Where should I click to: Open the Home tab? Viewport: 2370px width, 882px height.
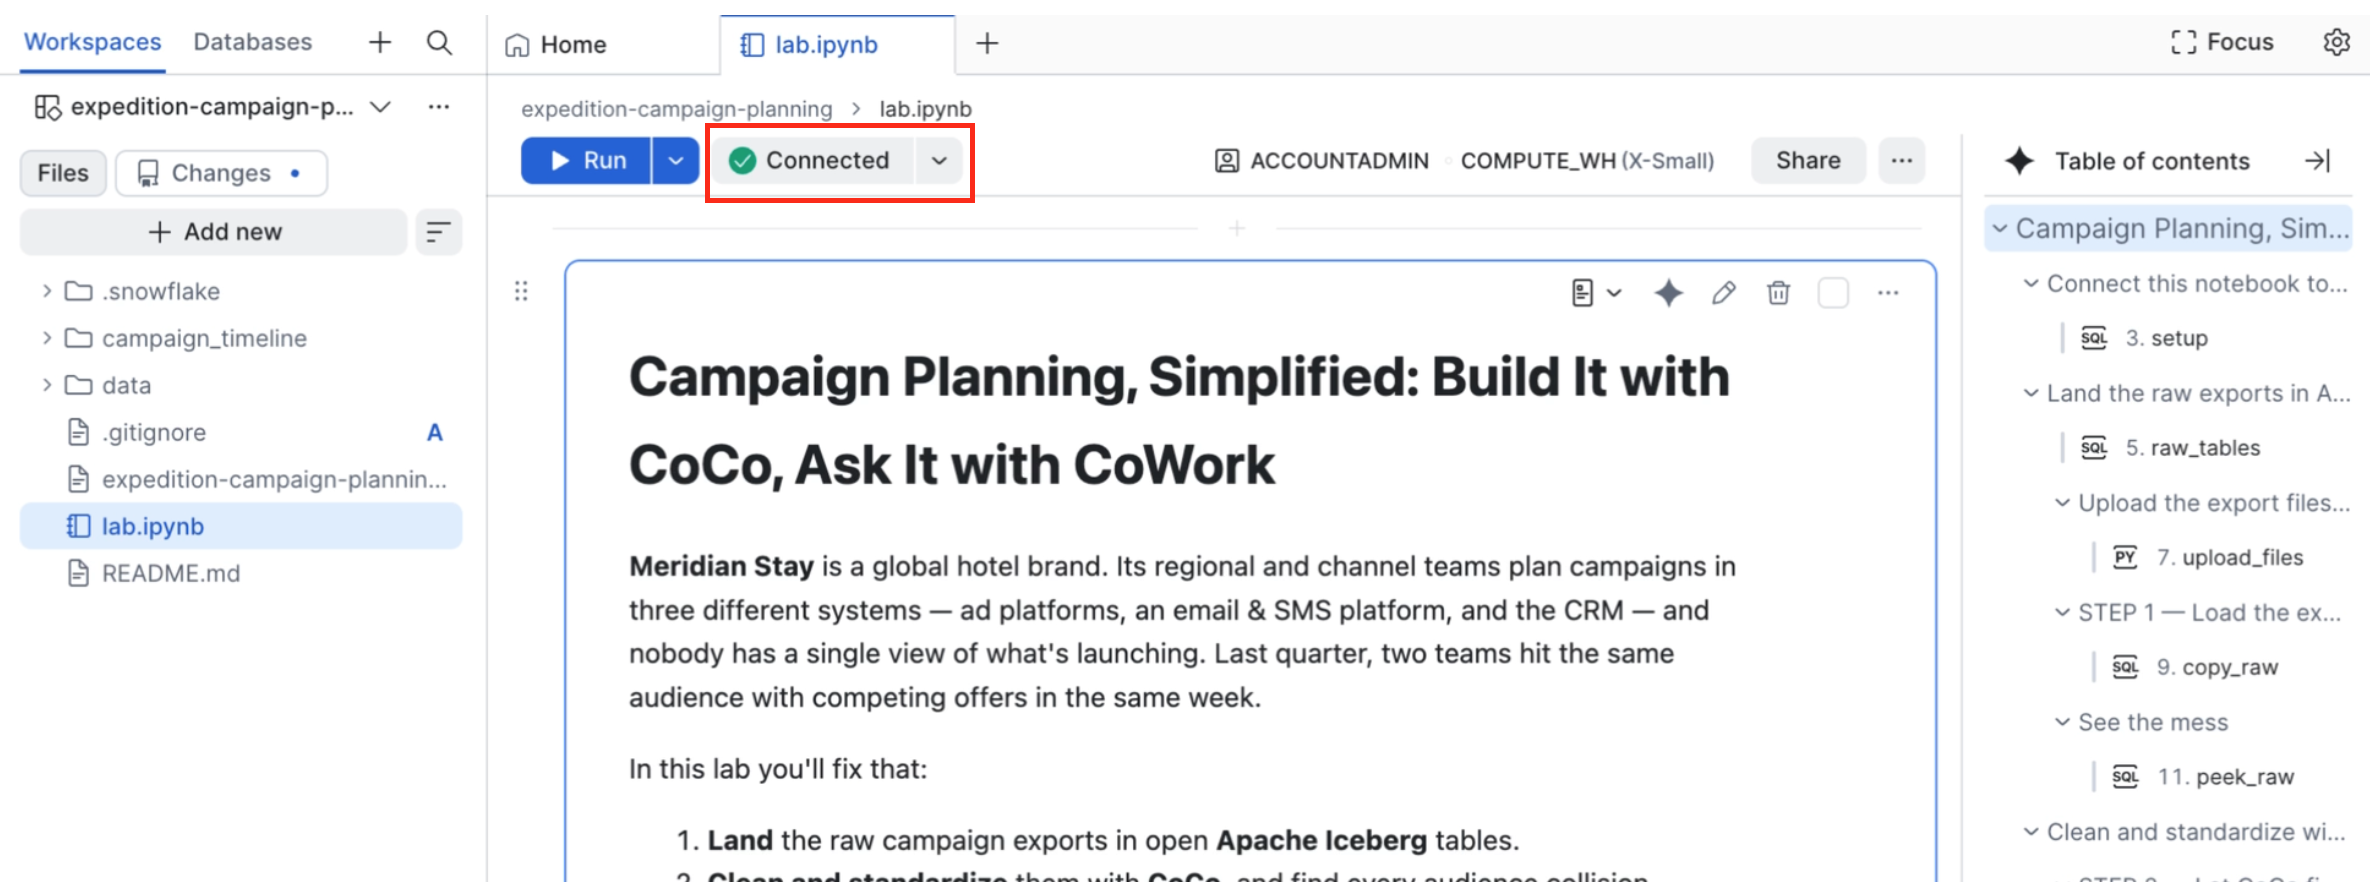coord(556,45)
